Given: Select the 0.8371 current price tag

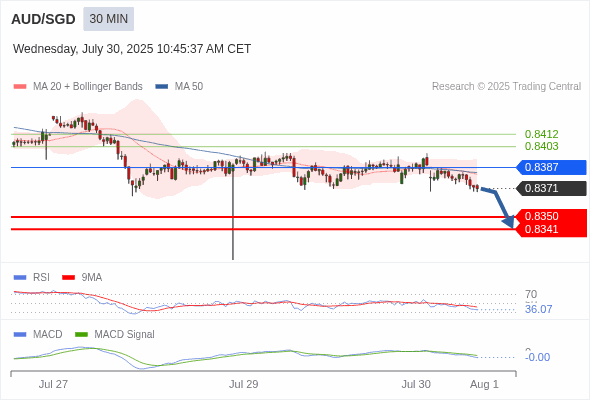Looking at the screenshot, I should (551, 188).
